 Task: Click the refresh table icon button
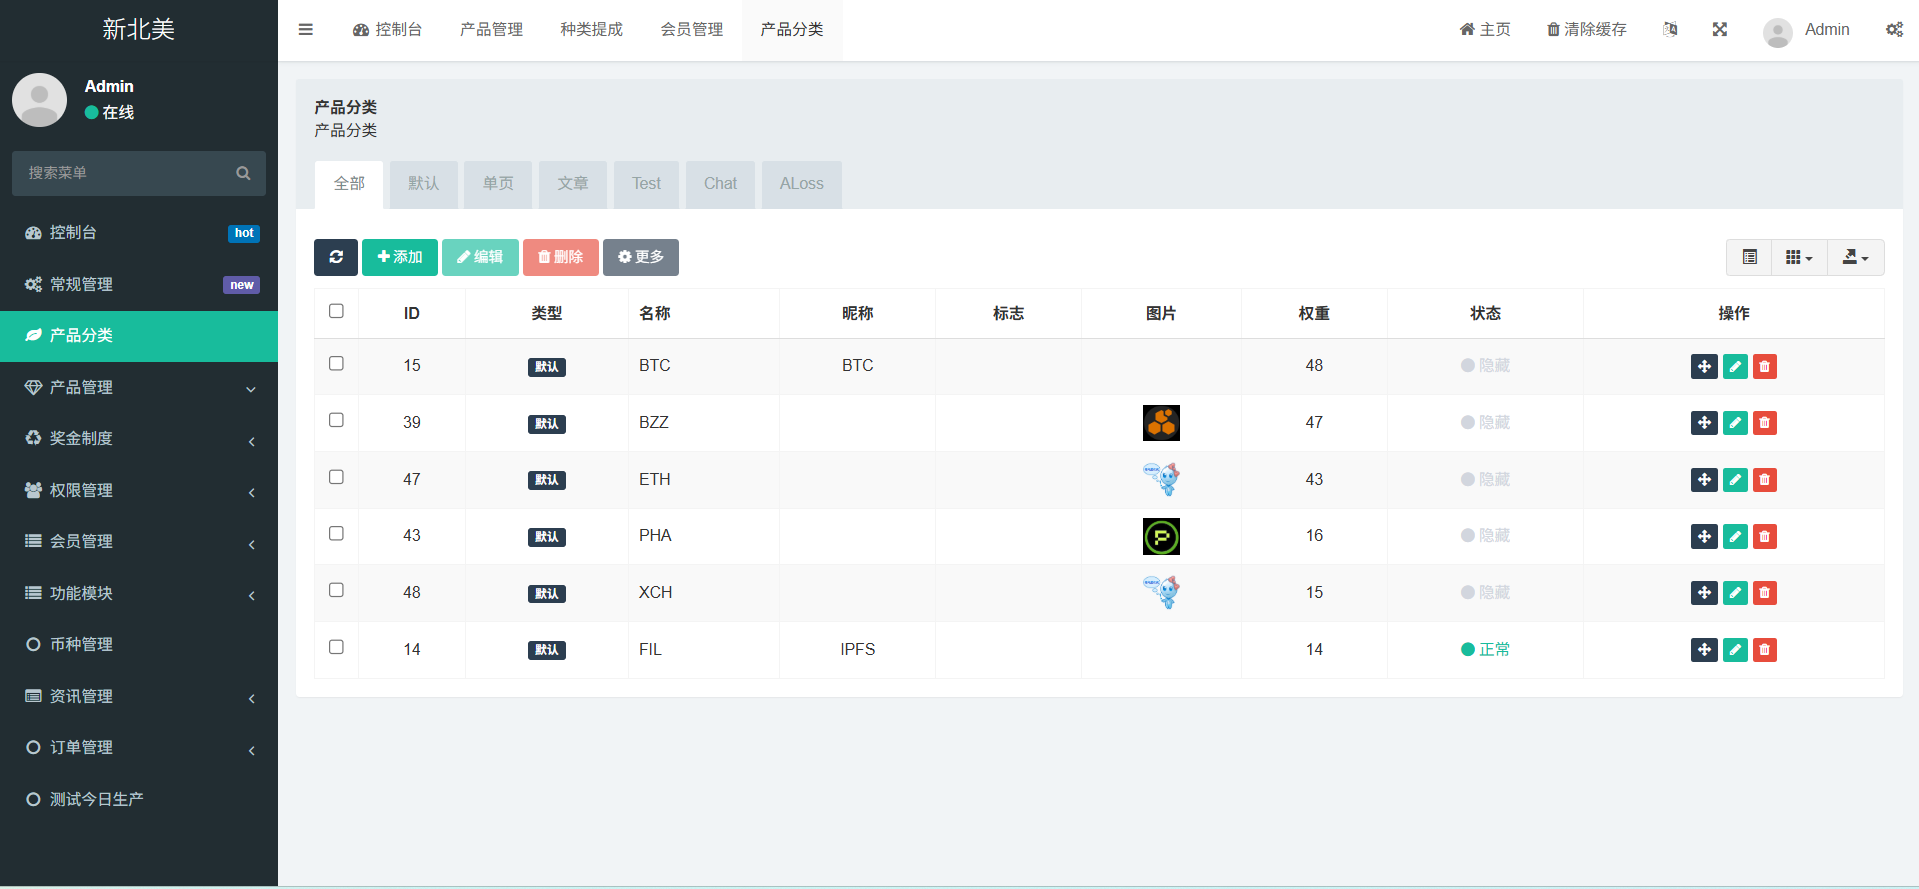point(336,257)
